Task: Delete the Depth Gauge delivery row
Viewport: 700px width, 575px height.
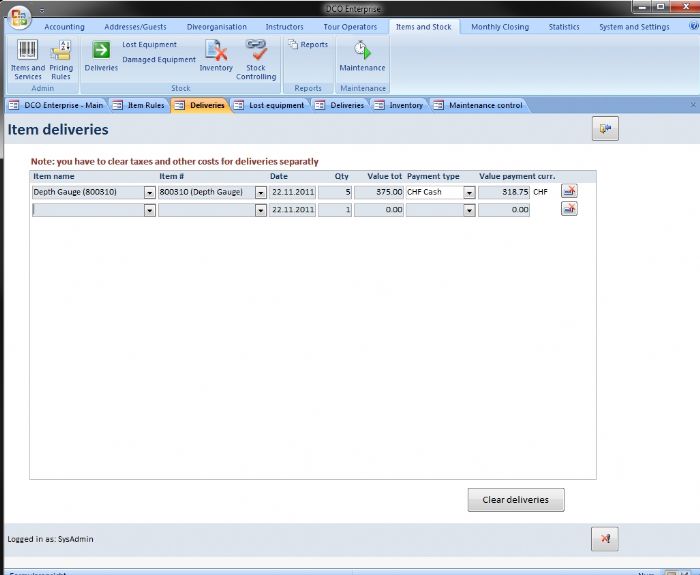Action: (x=569, y=191)
